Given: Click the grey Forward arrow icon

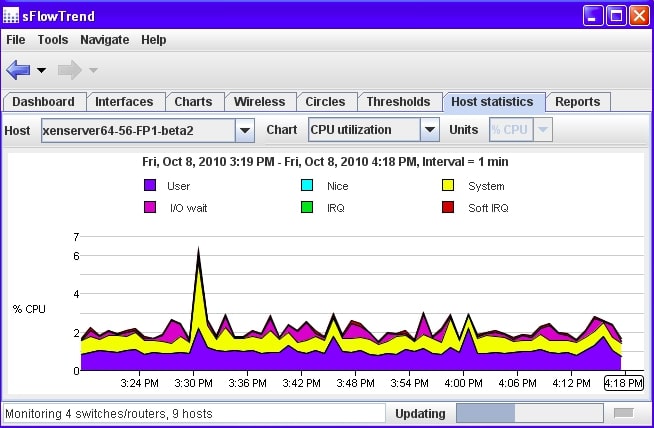Looking at the screenshot, I should (x=69, y=70).
